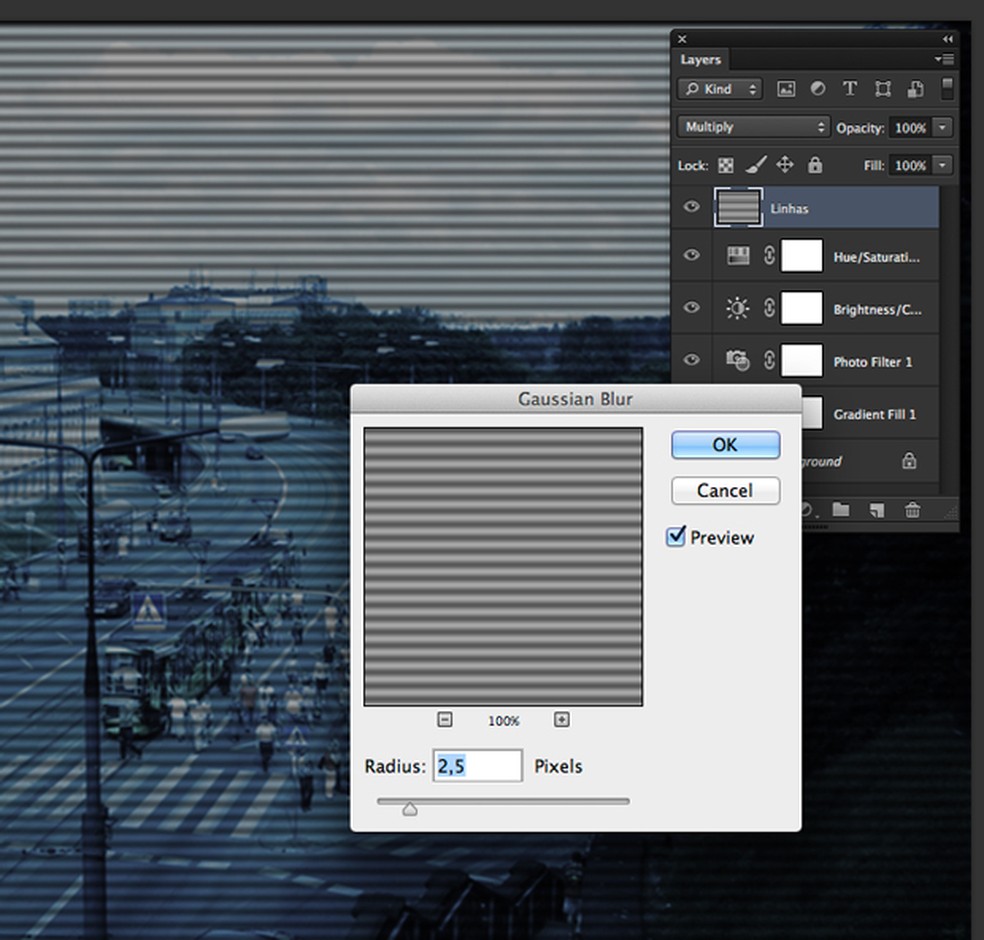Expand the Opacity slider dropdown arrow

click(x=942, y=127)
